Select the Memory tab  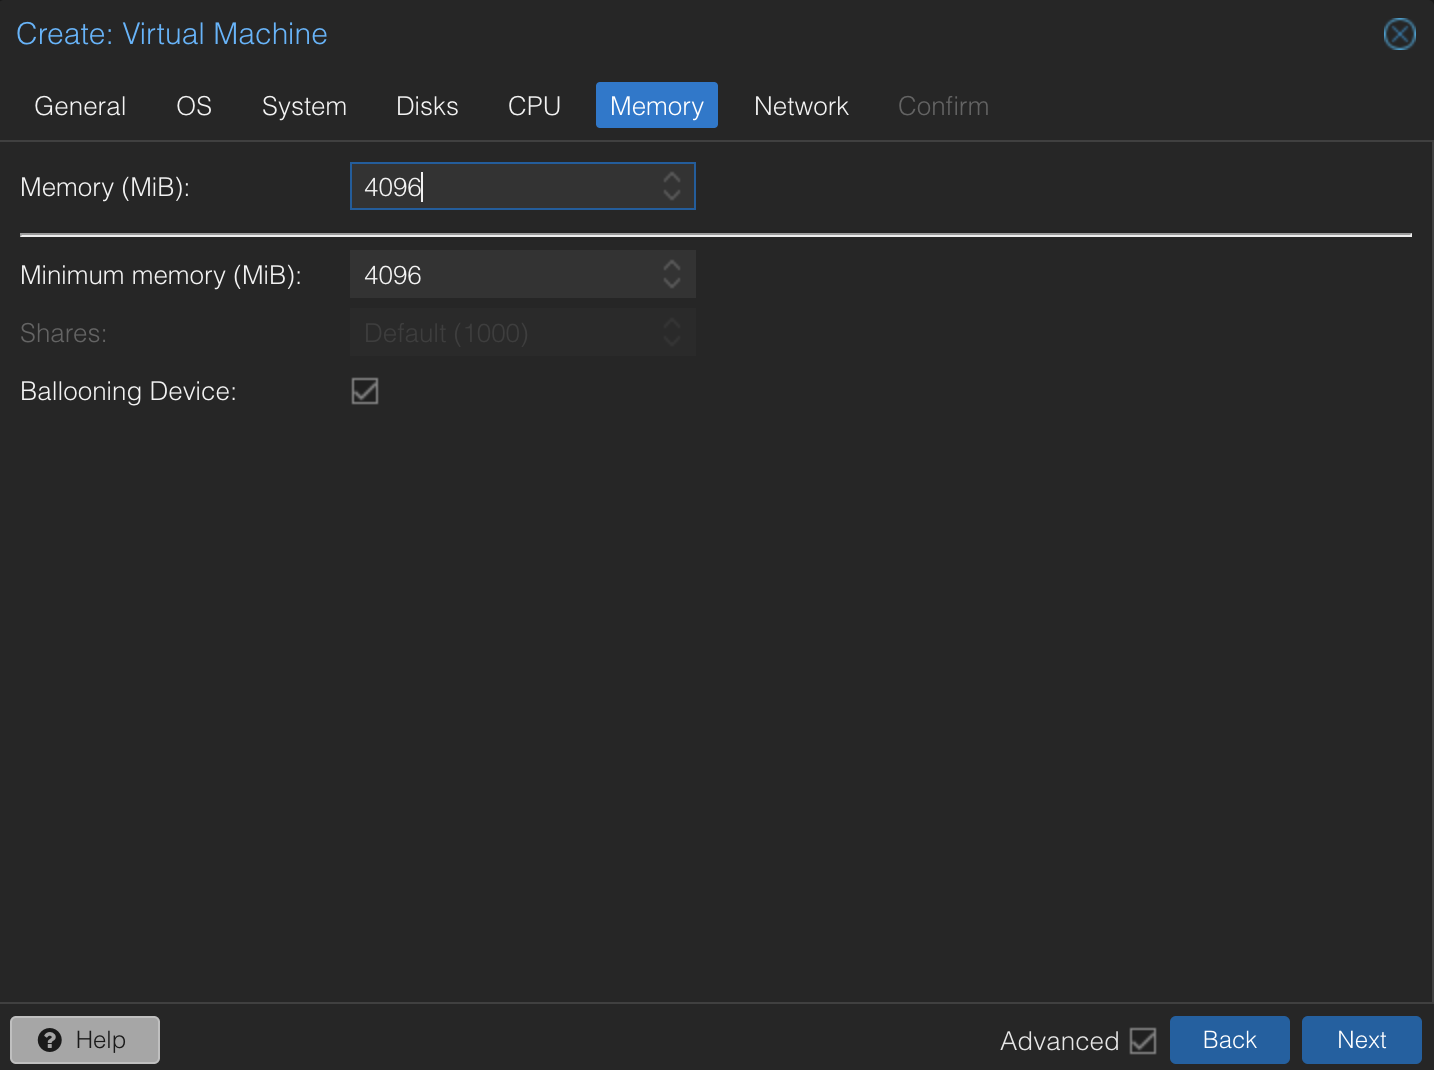[656, 105]
